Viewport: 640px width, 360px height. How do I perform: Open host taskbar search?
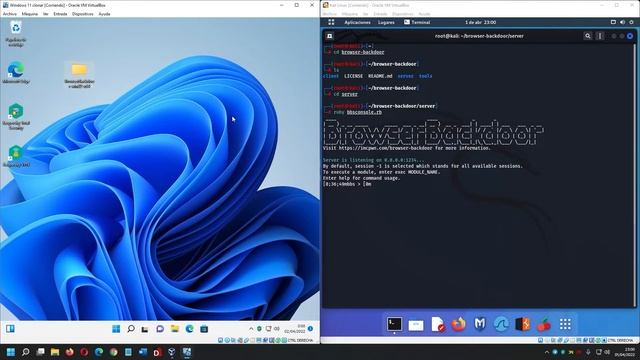tap(26, 352)
